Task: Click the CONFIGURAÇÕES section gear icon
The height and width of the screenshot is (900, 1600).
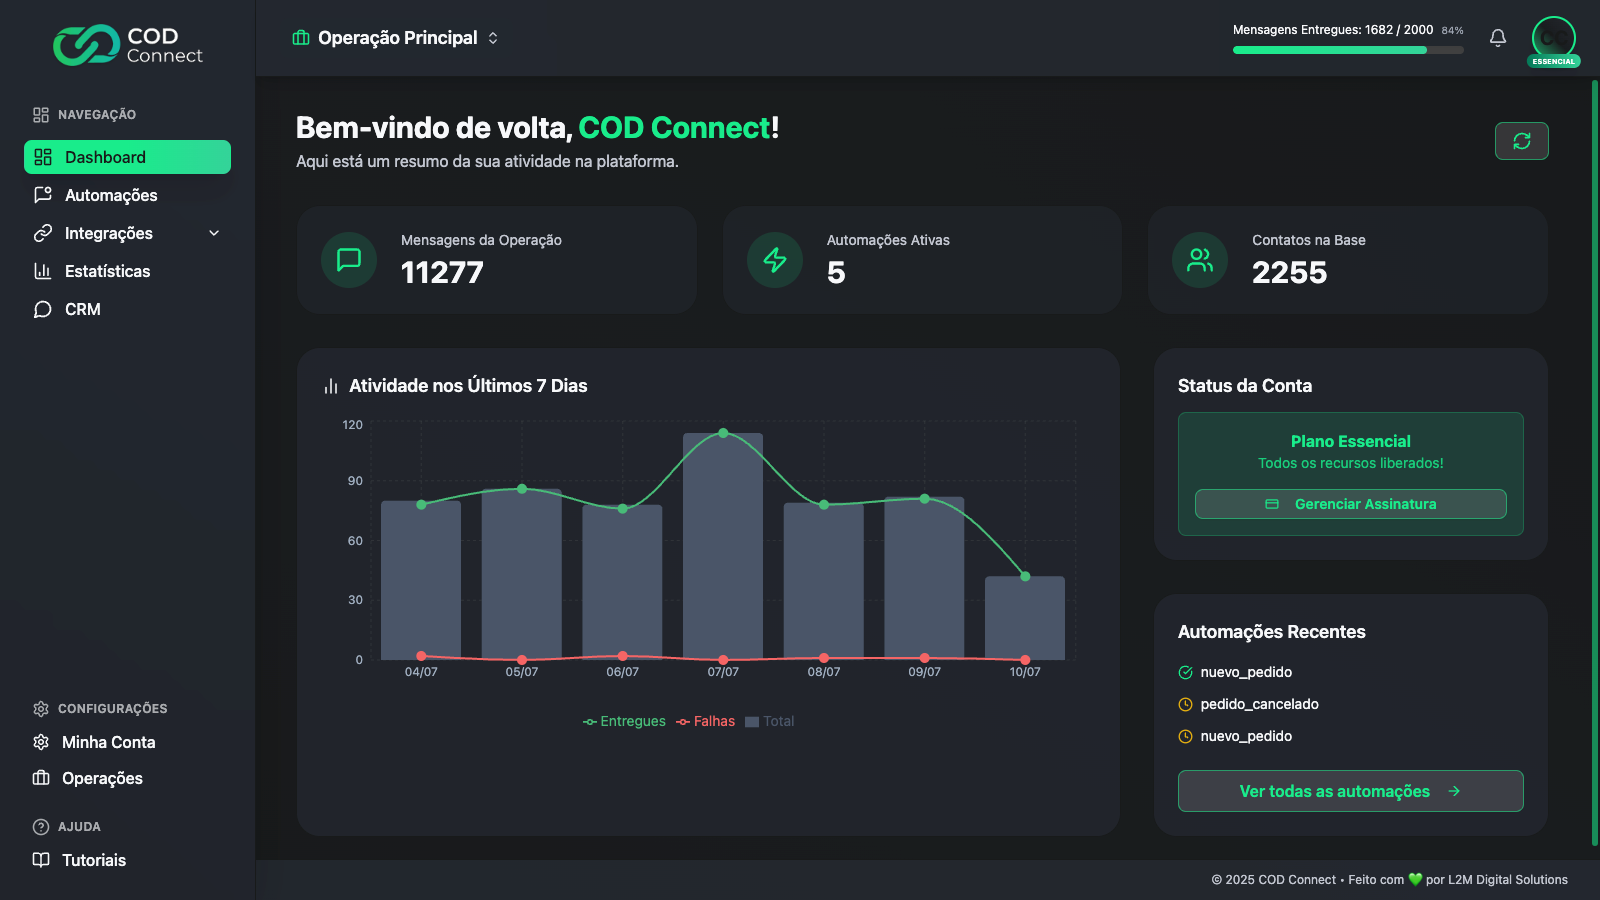Action: pyautogui.click(x=41, y=709)
